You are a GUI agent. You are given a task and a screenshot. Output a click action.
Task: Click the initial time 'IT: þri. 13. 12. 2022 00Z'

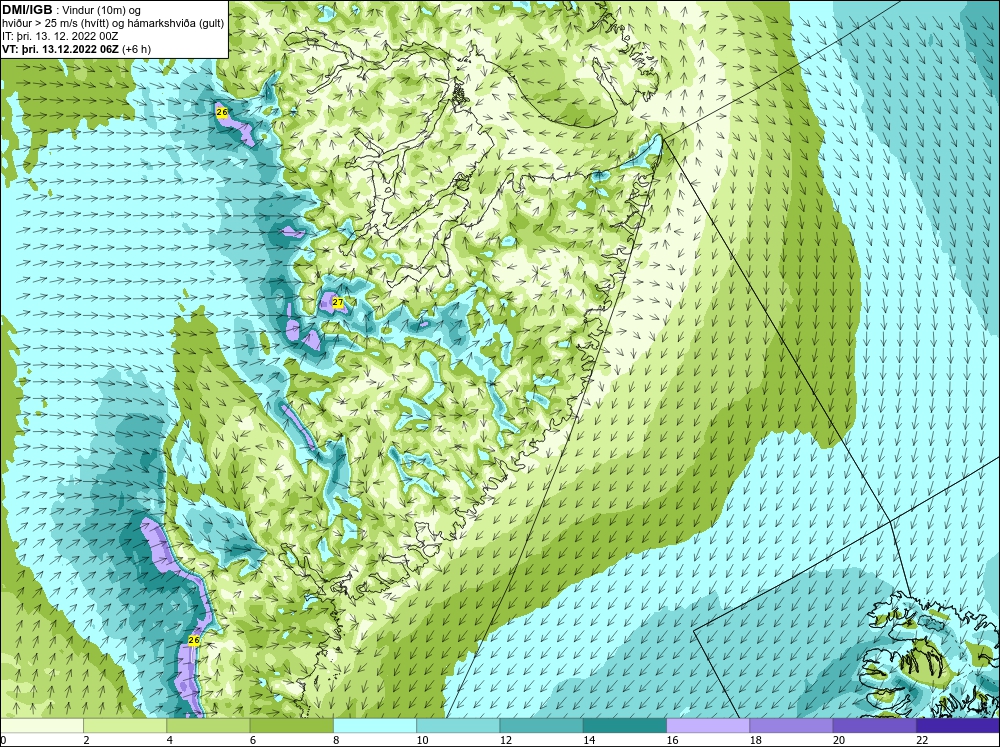pyautogui.click(x=61, y=36)
